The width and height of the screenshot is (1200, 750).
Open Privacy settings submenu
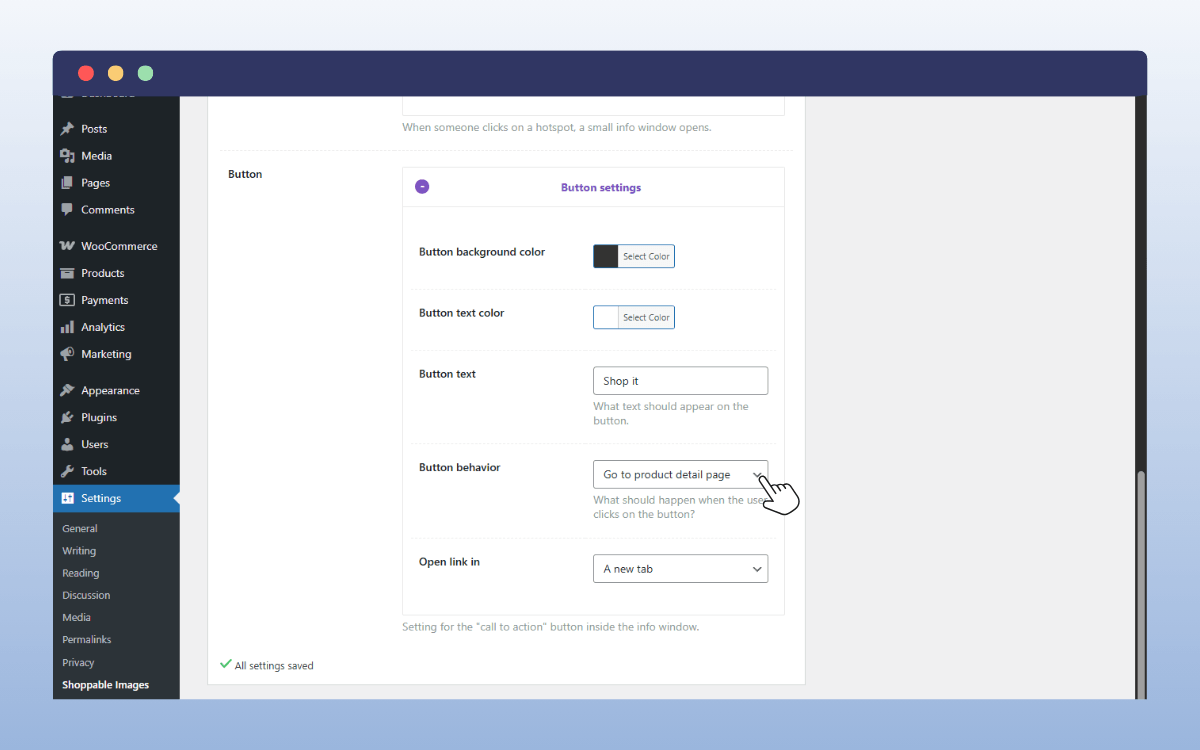click(x=78, y=663)
